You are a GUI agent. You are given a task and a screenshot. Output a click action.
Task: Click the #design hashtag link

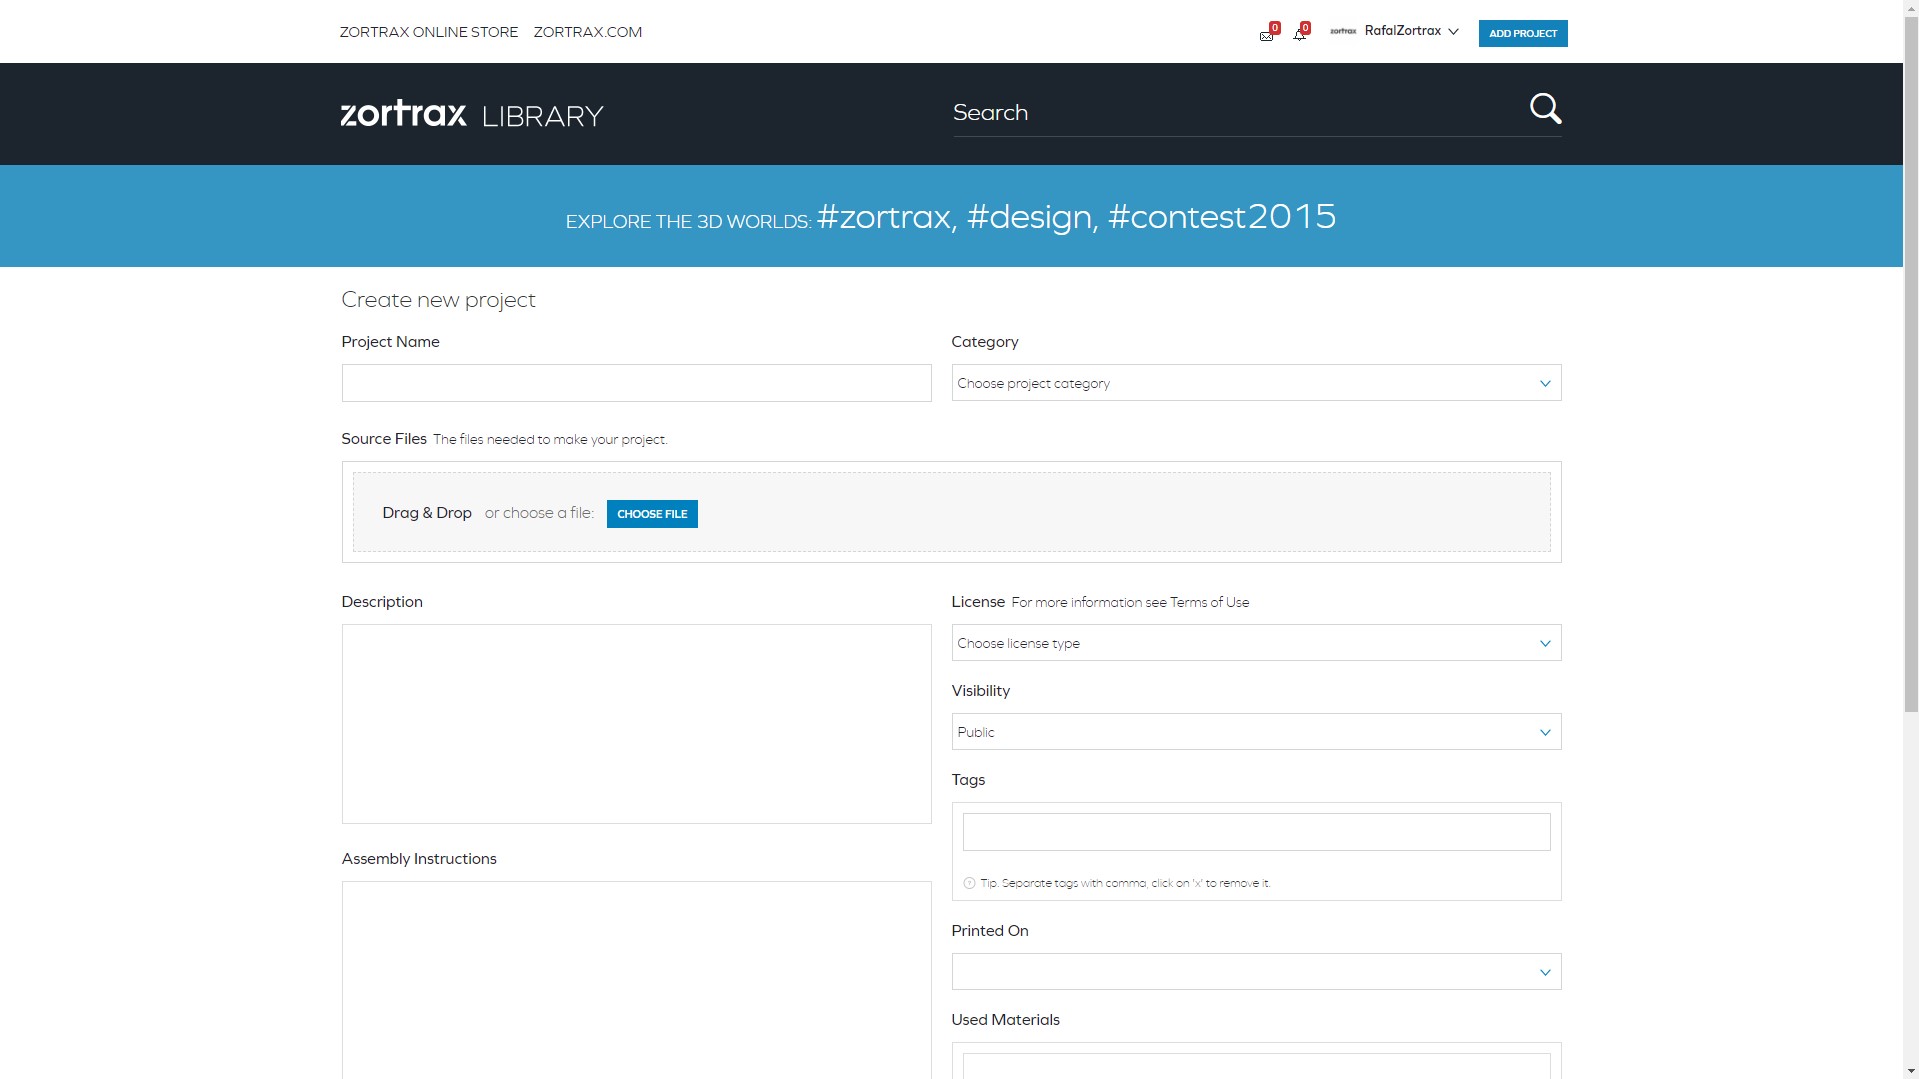[x=1029, y=217]
